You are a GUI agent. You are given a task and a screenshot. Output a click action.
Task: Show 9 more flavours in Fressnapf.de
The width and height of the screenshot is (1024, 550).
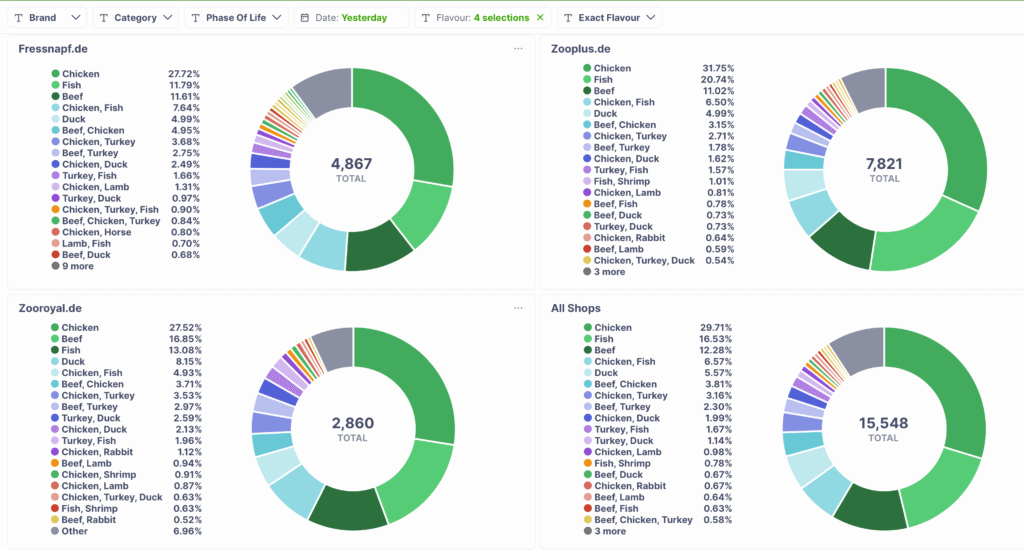76,266
